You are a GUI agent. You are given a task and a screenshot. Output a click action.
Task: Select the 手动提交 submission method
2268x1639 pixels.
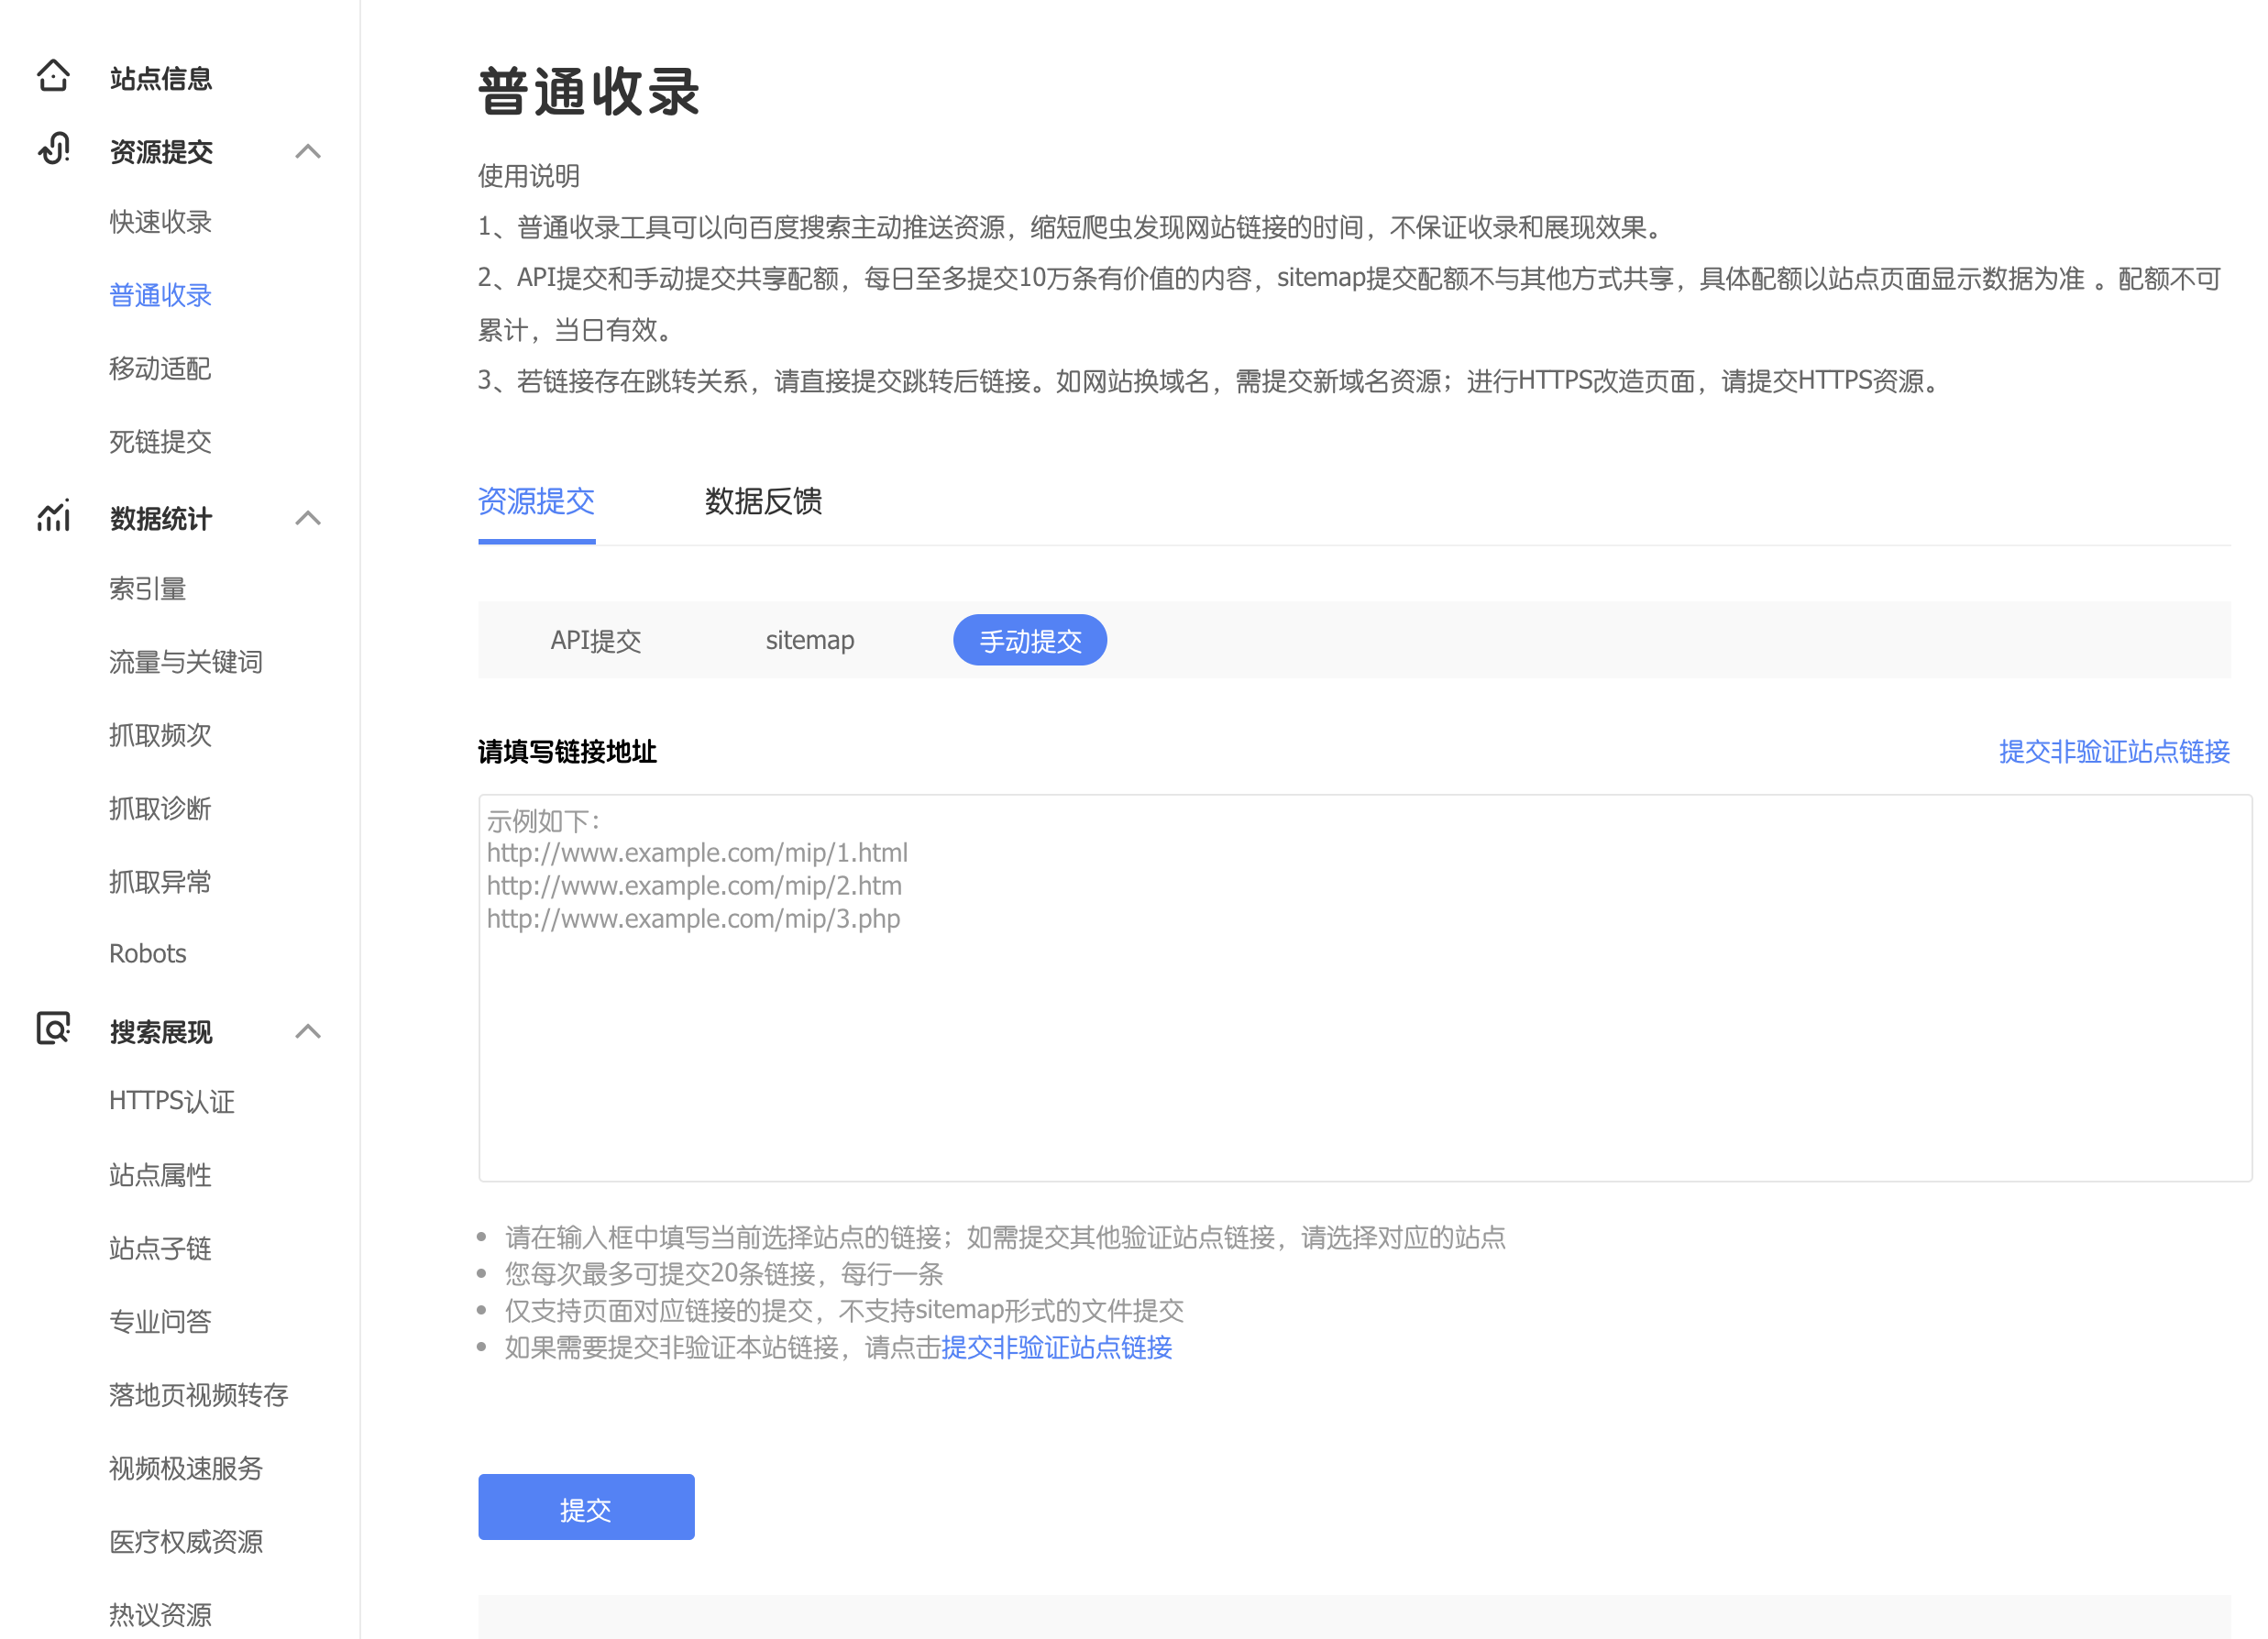point(1030,640)
